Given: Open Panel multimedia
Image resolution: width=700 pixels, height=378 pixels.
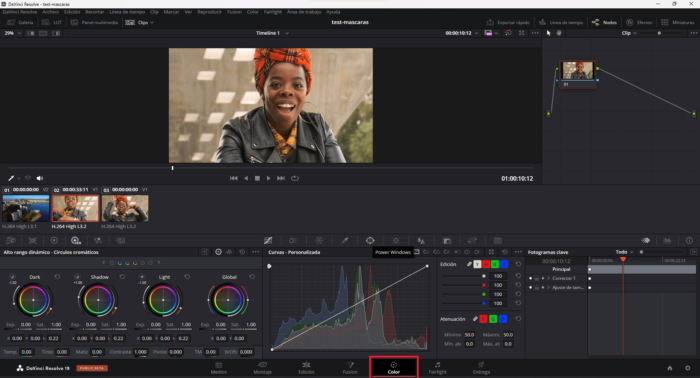Looking at the screenshot, I should (94, 22).
